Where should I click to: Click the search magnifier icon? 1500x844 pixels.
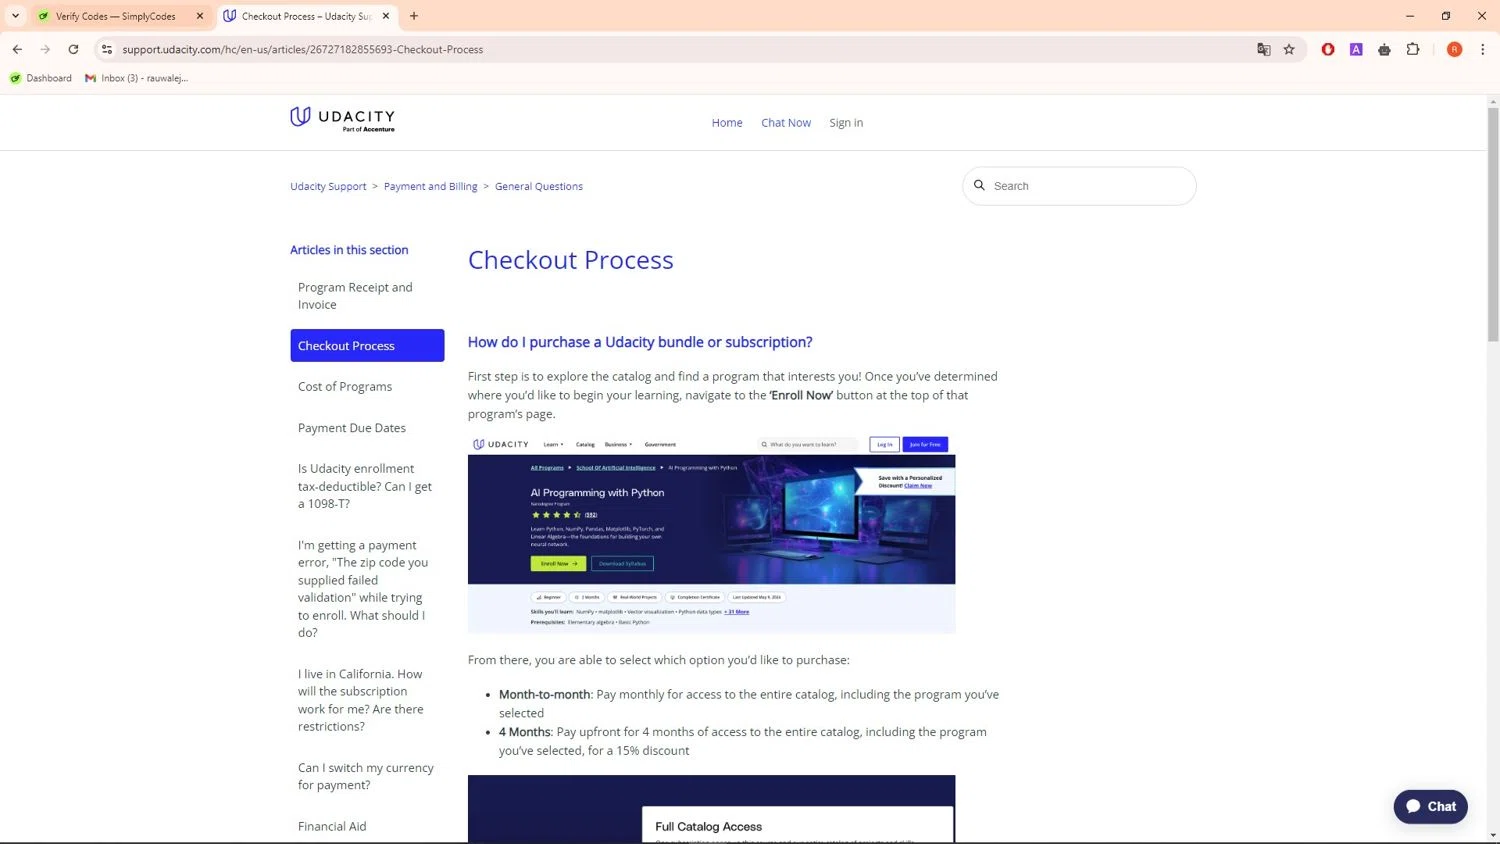coord(980,185)
